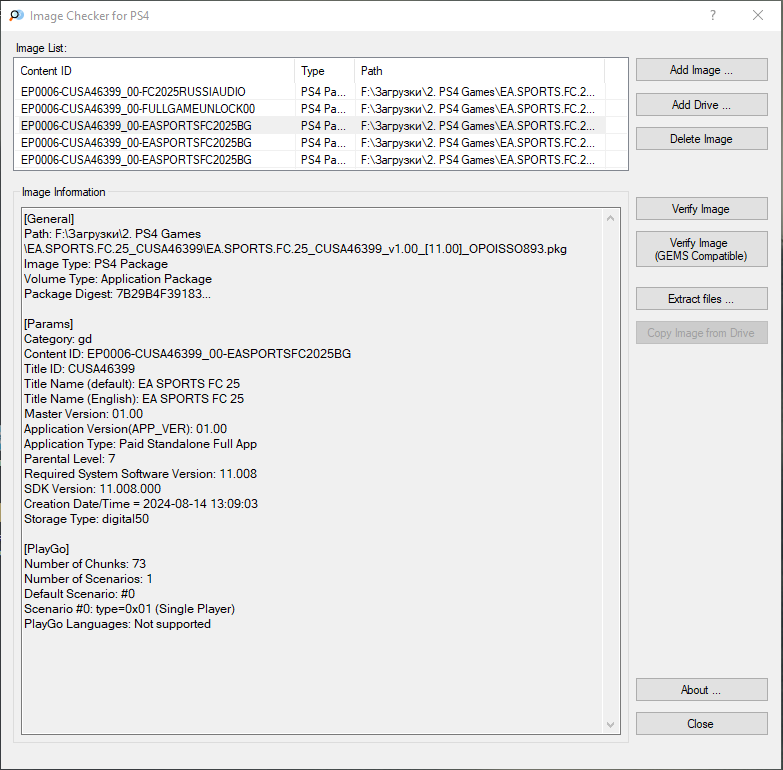Click the Storage Type: digital50 line
Image resolution: width=783 pixels, height=770 pixels.
[86, 519]
